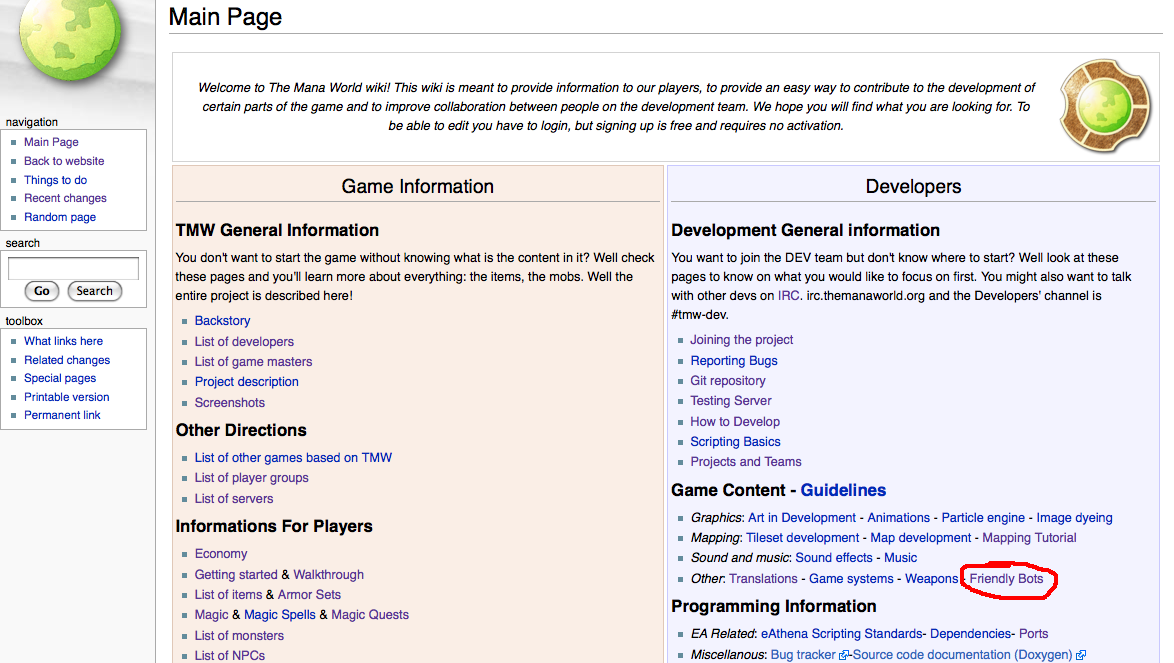Open Image dyeing link
The width and height of the screenshot is (1174, 663).
point(1074,518)
